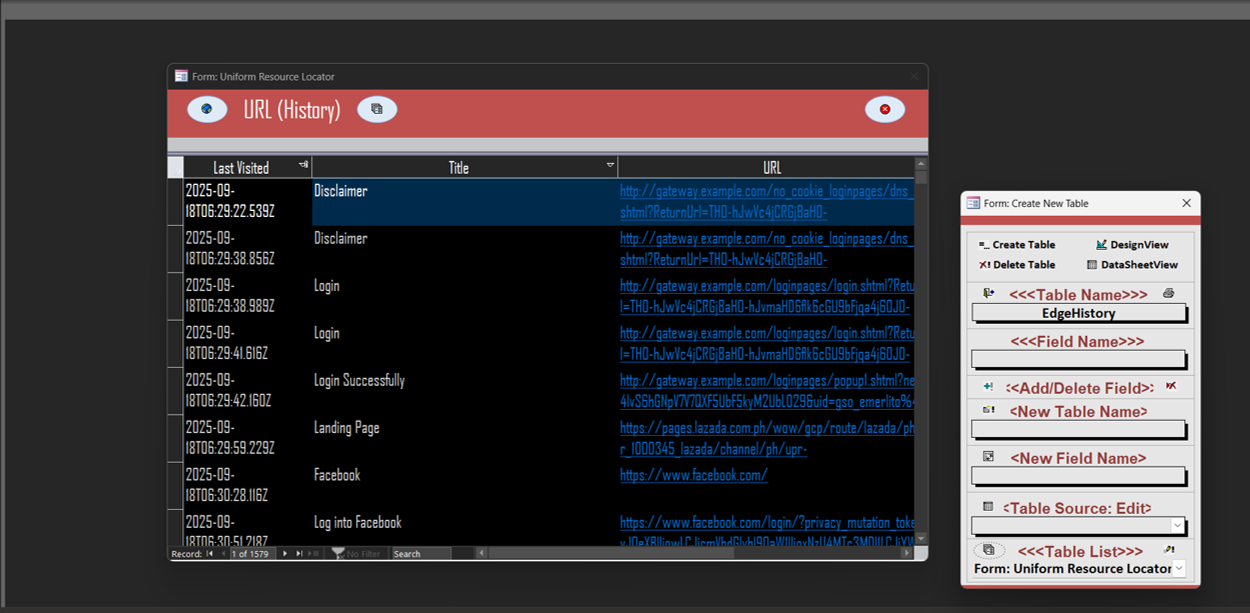Click the copy/duplicate icon button after URL (History)
Viewport: 1250px width, 613px height.
[x=377, y=109]
